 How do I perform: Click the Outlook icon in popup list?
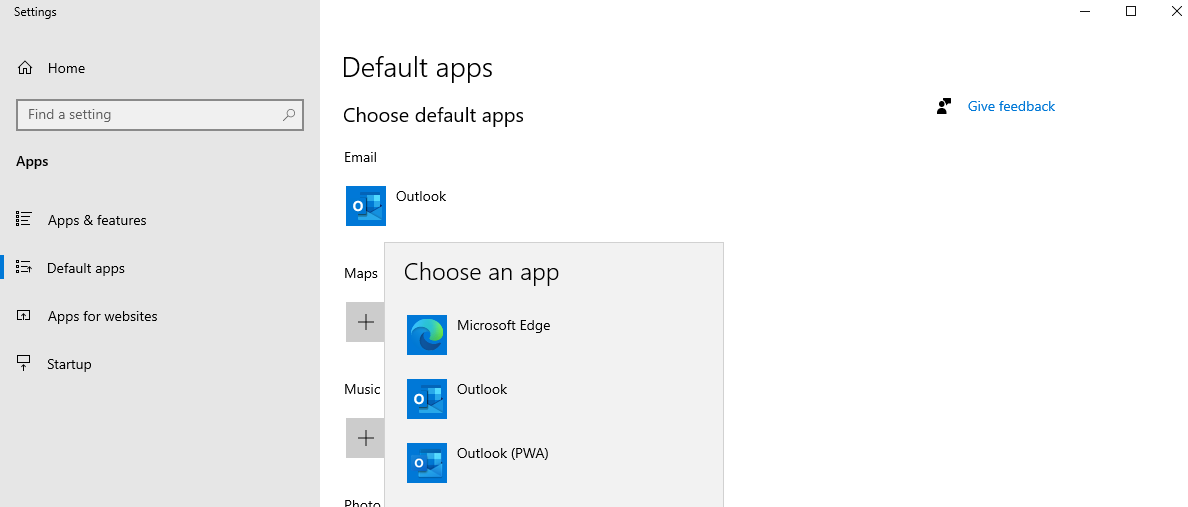pos(427,399)
